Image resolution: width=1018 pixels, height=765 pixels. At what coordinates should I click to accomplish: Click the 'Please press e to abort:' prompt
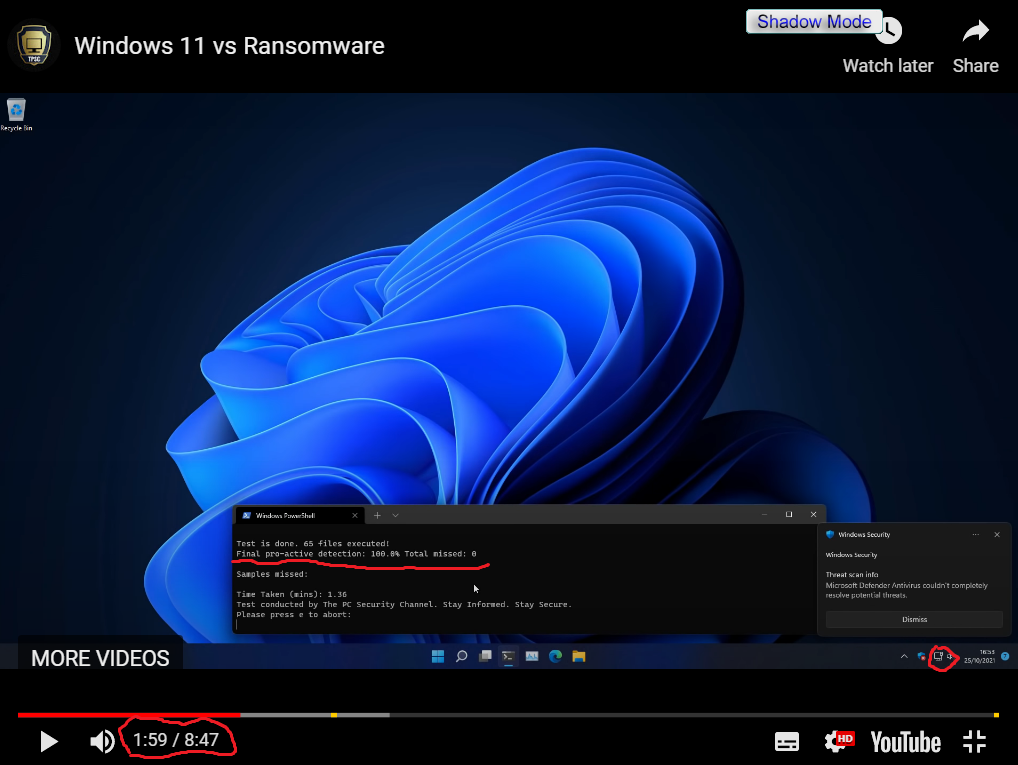[x=293, y=614]
